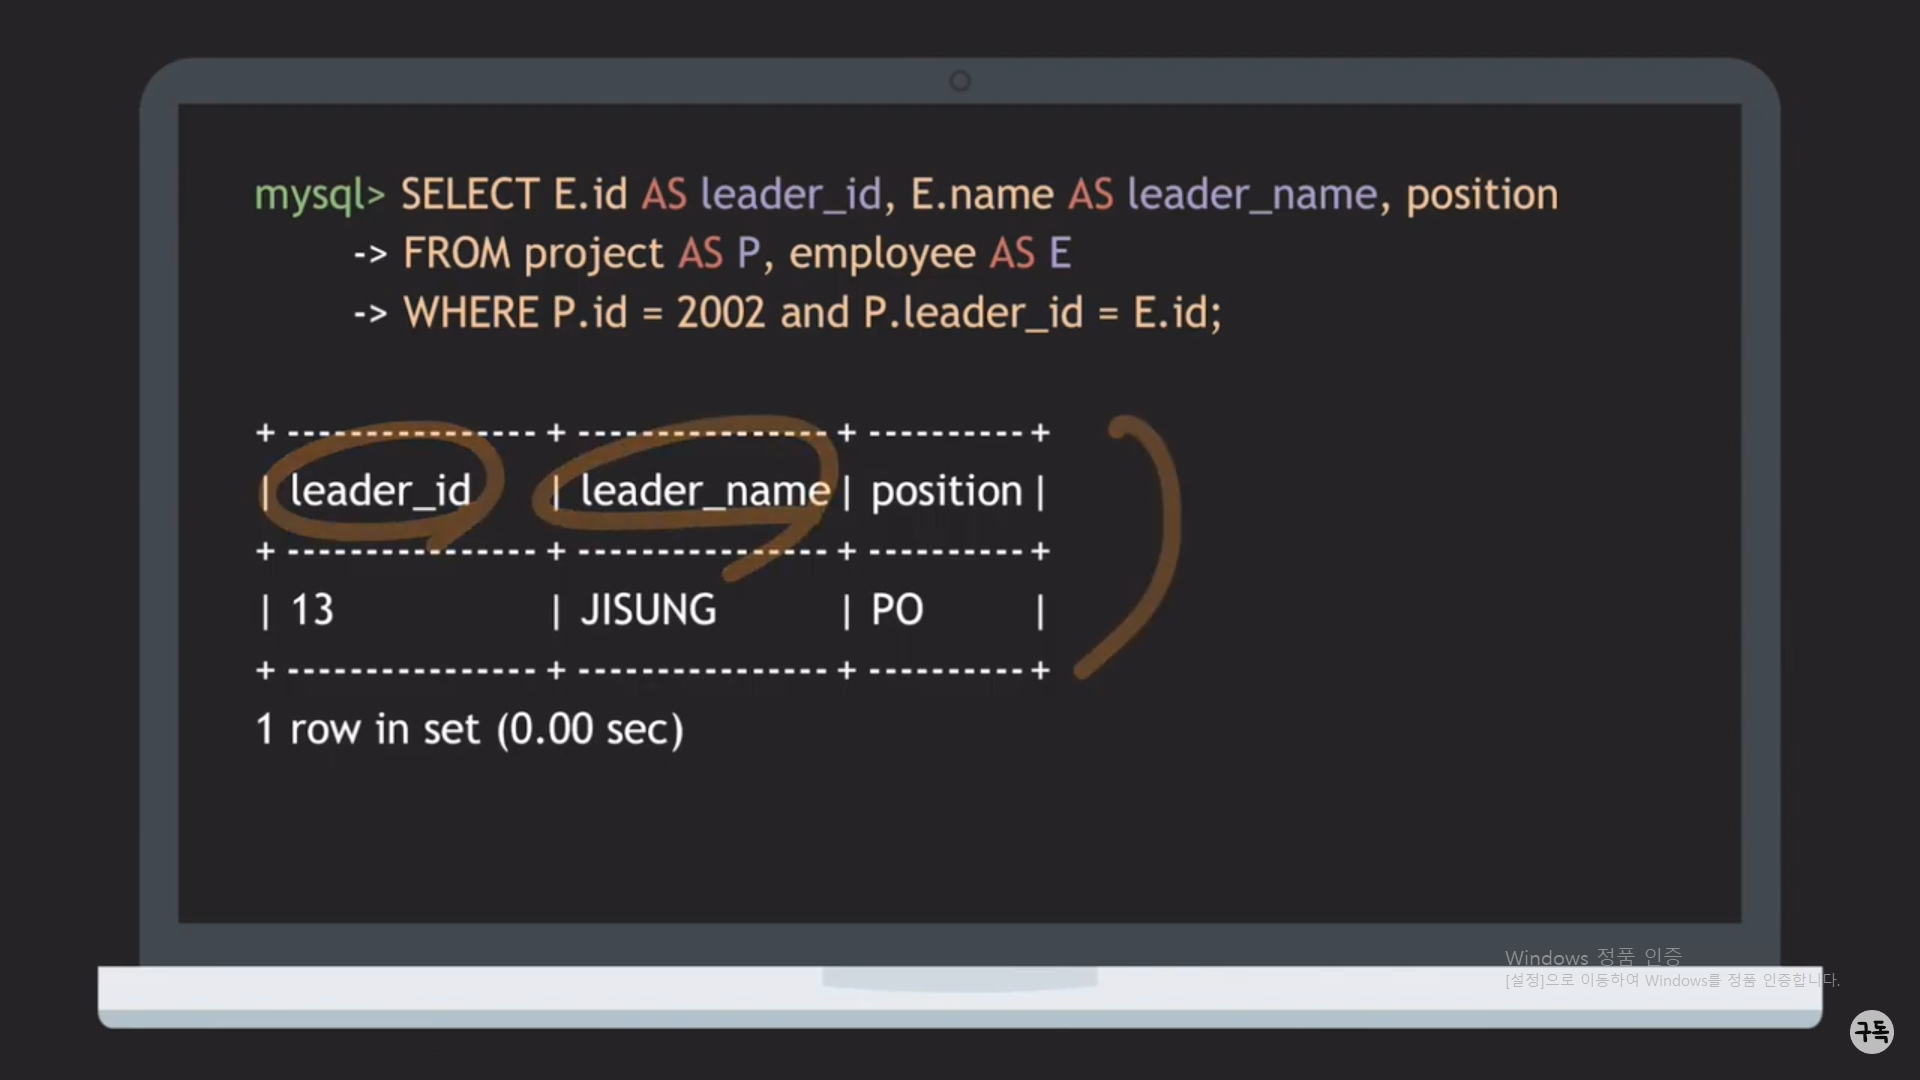Click the position column header in table
Image resolution: width=1920 pixels, height=1080 pixels.
pos(946,491)
